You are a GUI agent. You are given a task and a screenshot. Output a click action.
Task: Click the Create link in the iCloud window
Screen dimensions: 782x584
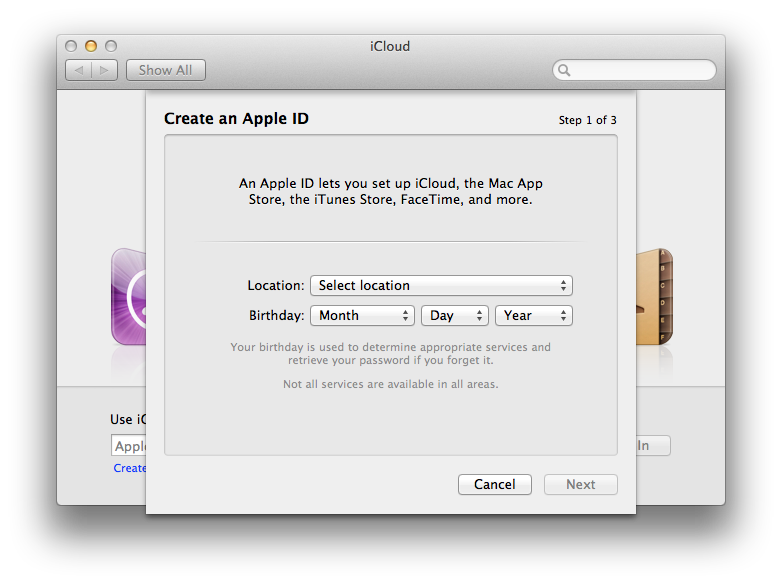coord(130,468)
